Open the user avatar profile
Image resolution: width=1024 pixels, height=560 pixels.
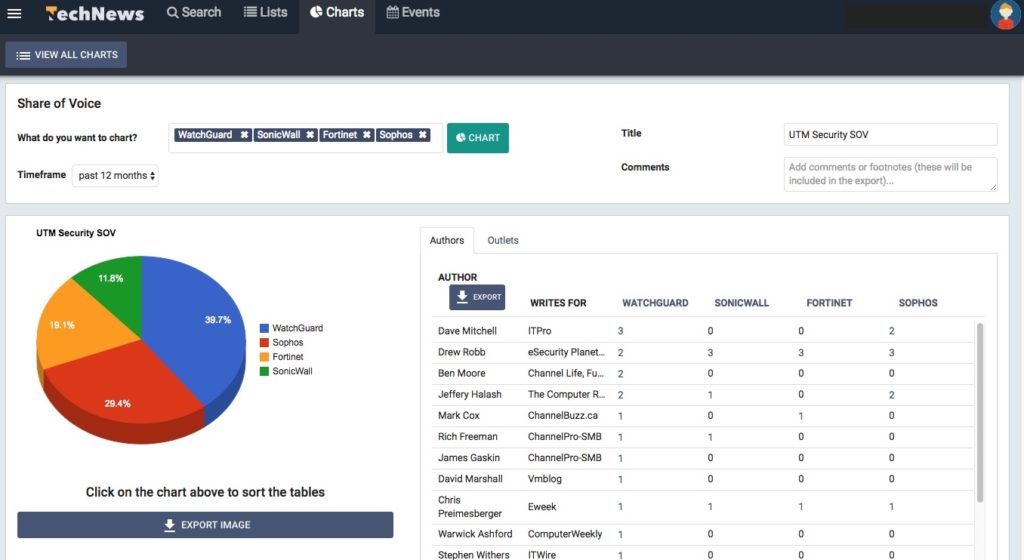click(1004, 14)
